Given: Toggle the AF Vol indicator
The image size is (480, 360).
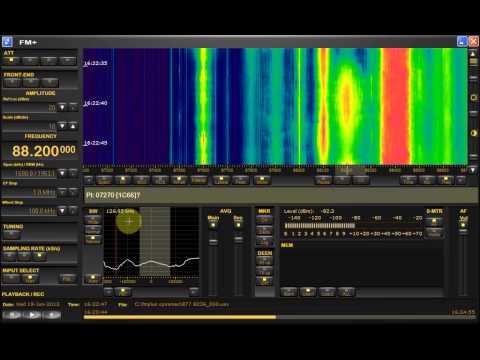Looking at the screenshot, I should pyautogui.click(x=463, y=226).
